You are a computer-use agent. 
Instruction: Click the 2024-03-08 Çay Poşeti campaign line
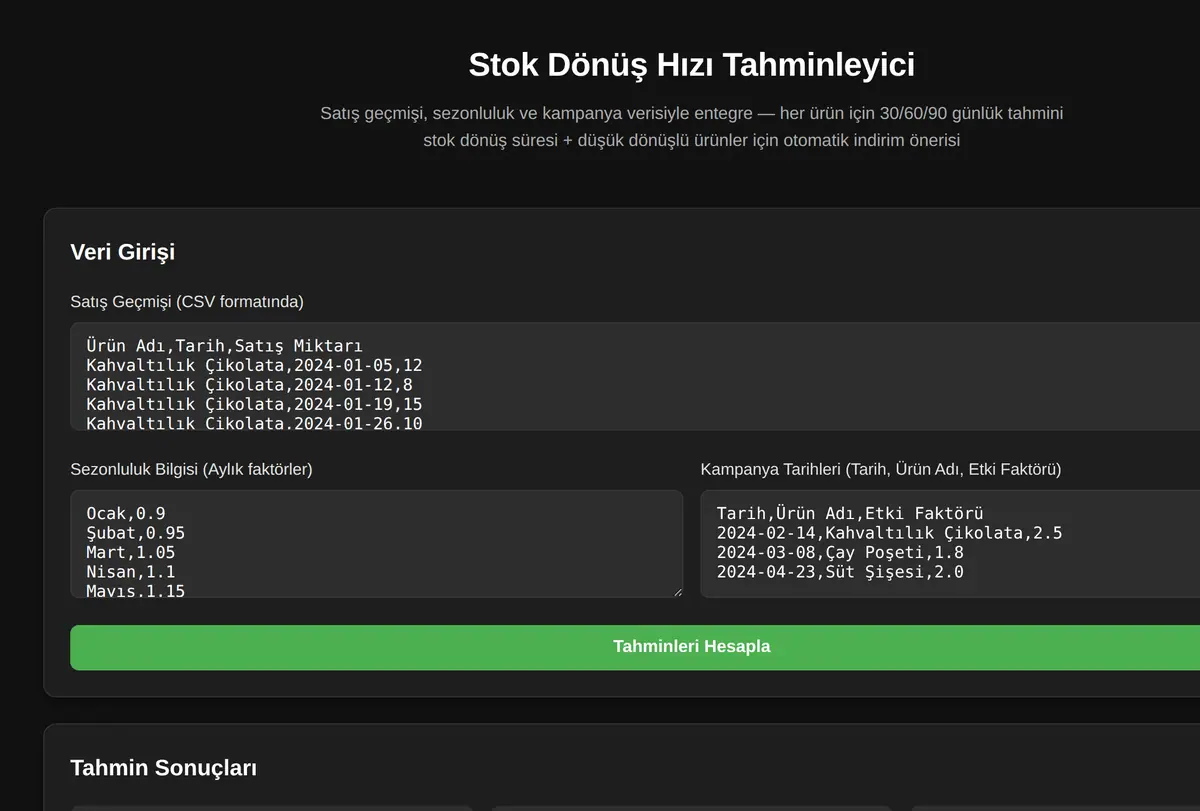840,552
